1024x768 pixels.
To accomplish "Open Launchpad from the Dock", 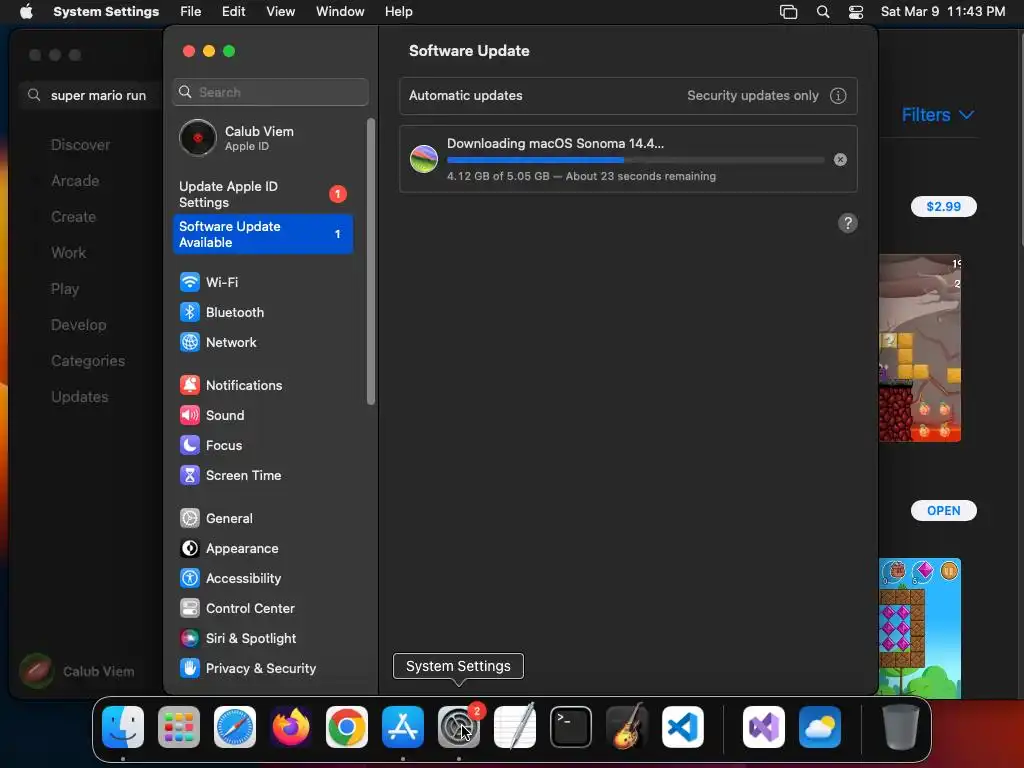I will coord(179,727).
